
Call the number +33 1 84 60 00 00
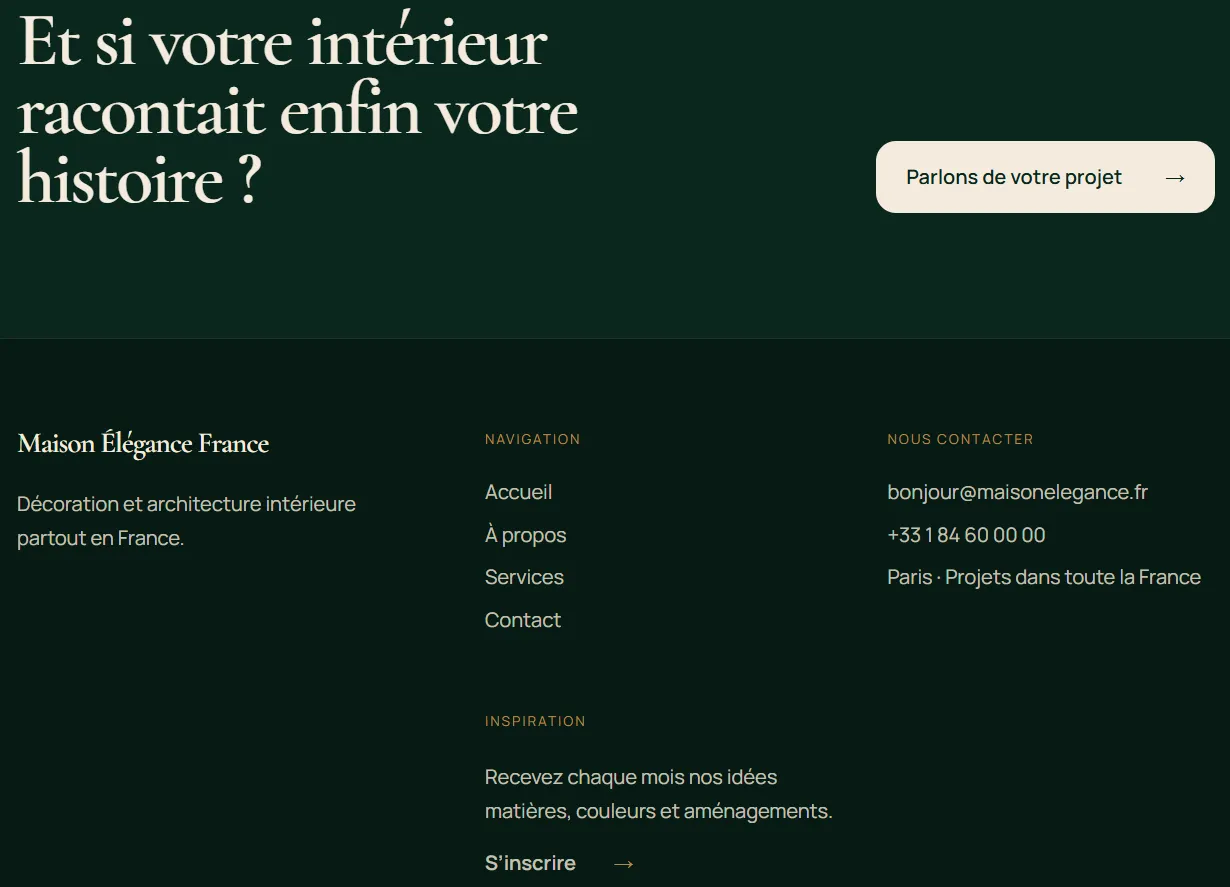pos(966,535)
